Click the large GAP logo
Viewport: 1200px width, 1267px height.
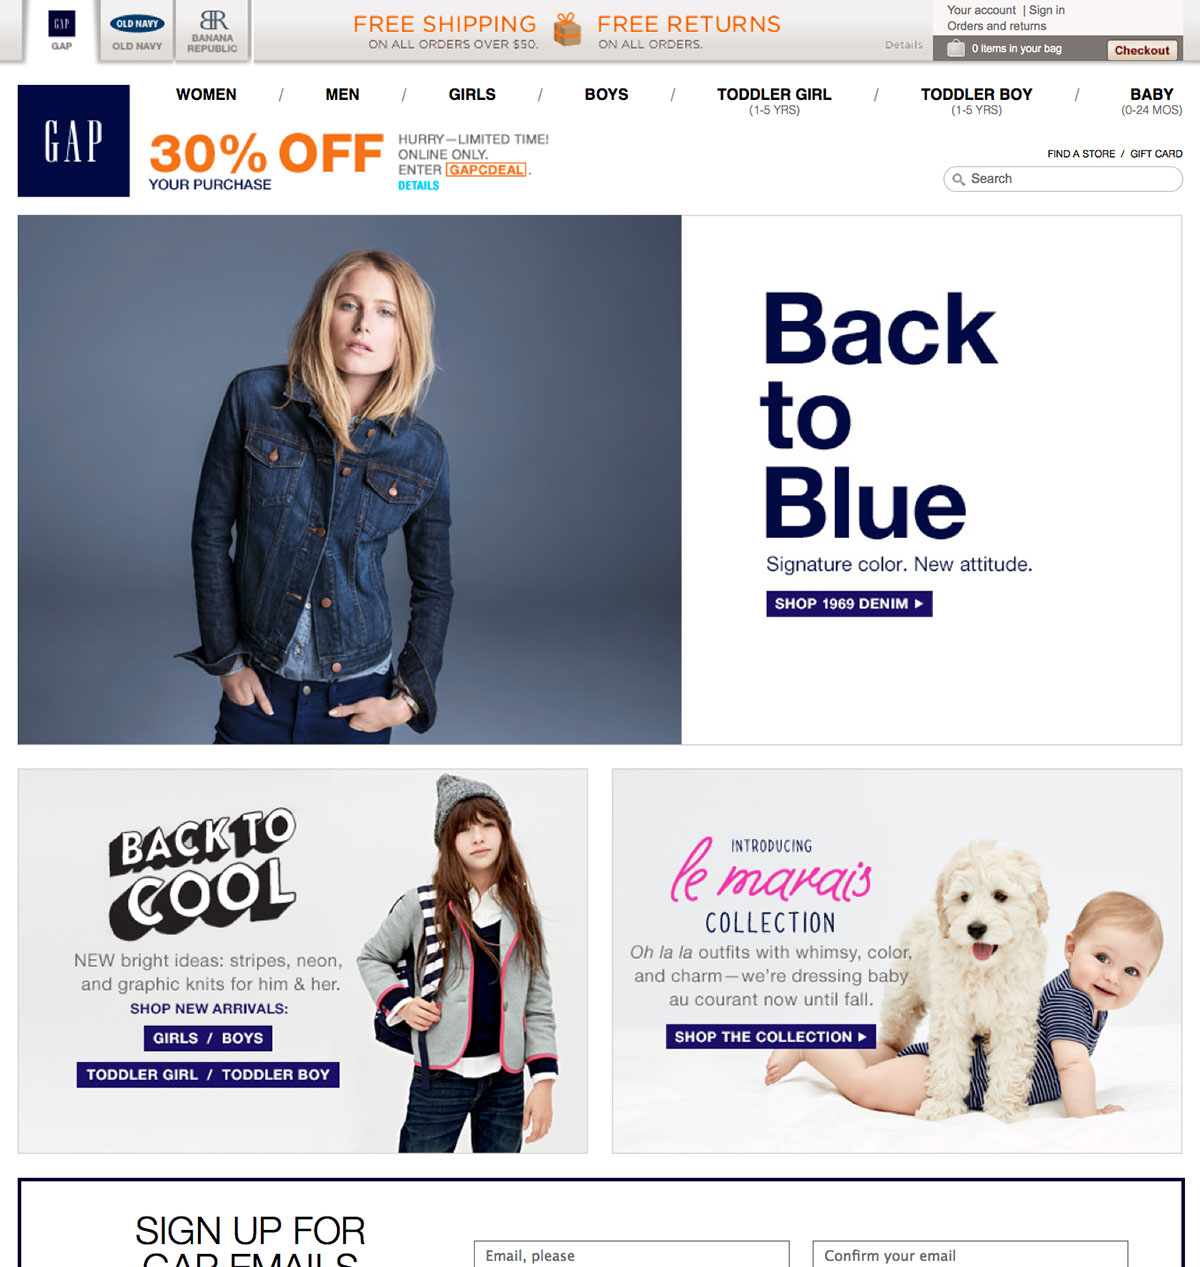74,141
